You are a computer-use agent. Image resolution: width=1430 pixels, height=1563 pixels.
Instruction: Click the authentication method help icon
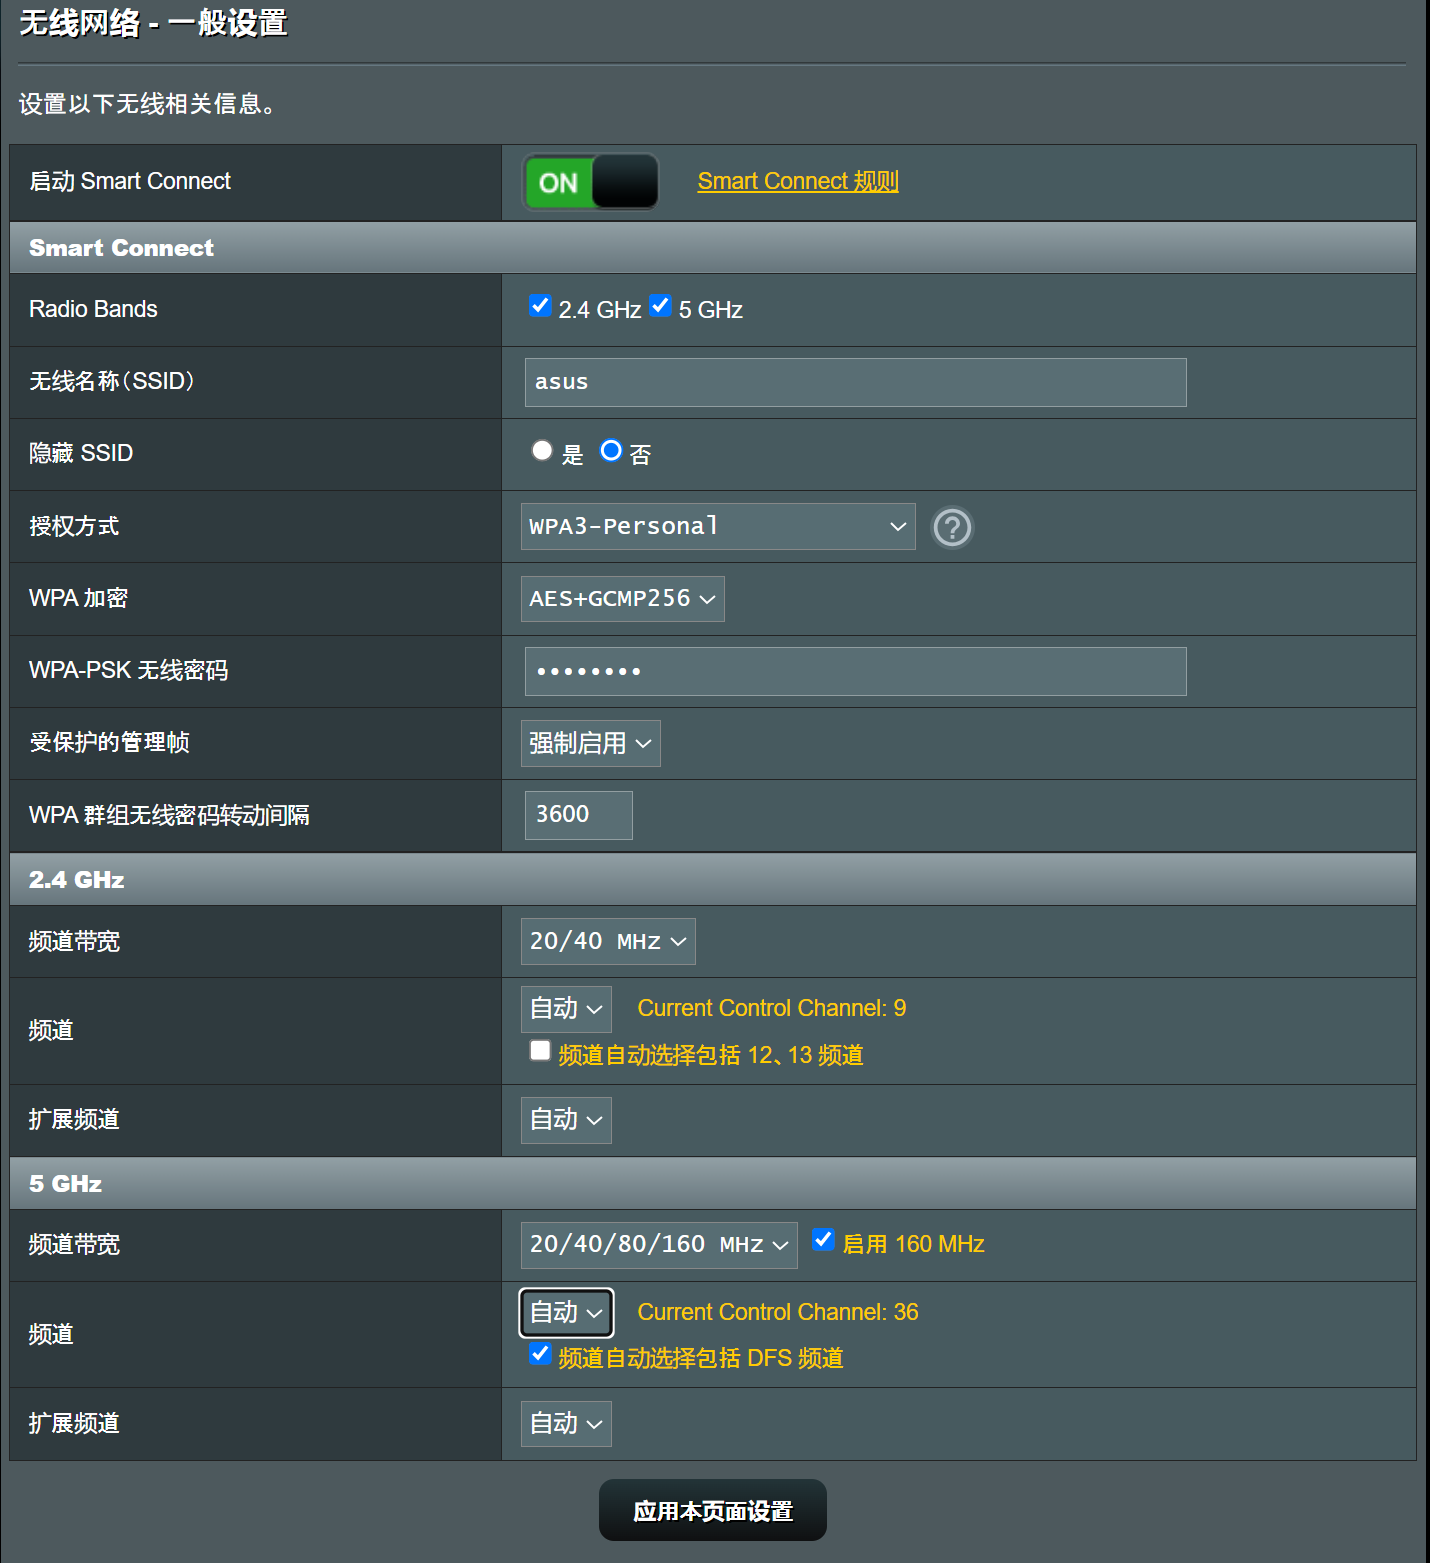click(952, 527)
